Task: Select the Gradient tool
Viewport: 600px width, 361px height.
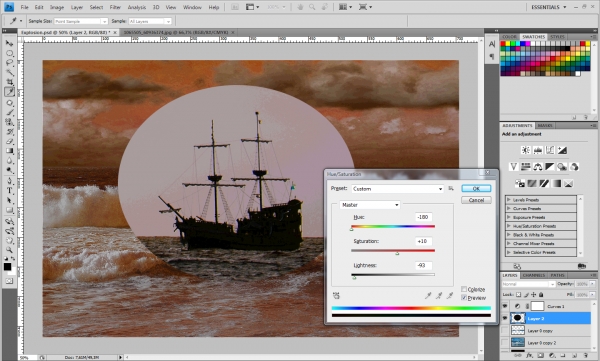Action: point(9,151)
